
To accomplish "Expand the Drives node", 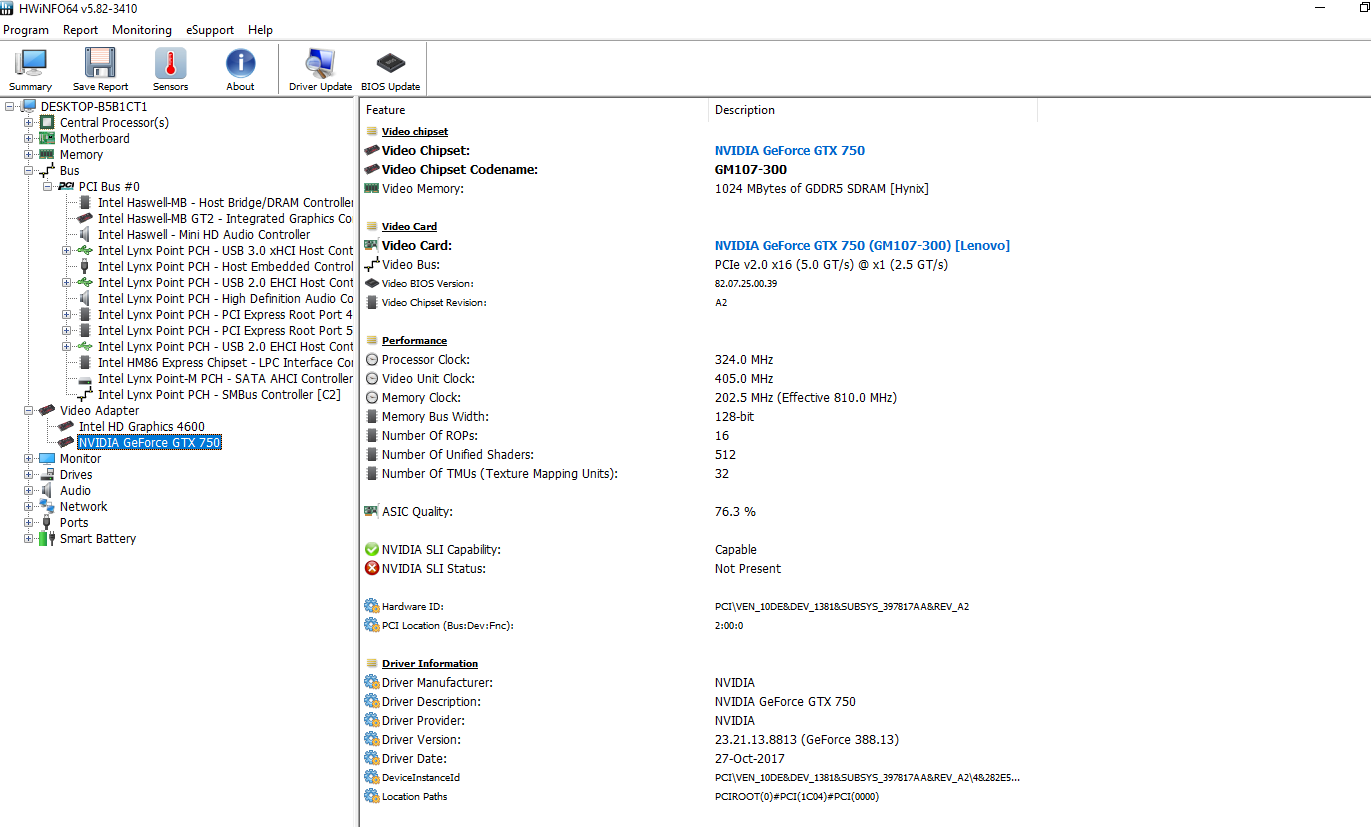I will pyautogui.click(x=29, y=474).
